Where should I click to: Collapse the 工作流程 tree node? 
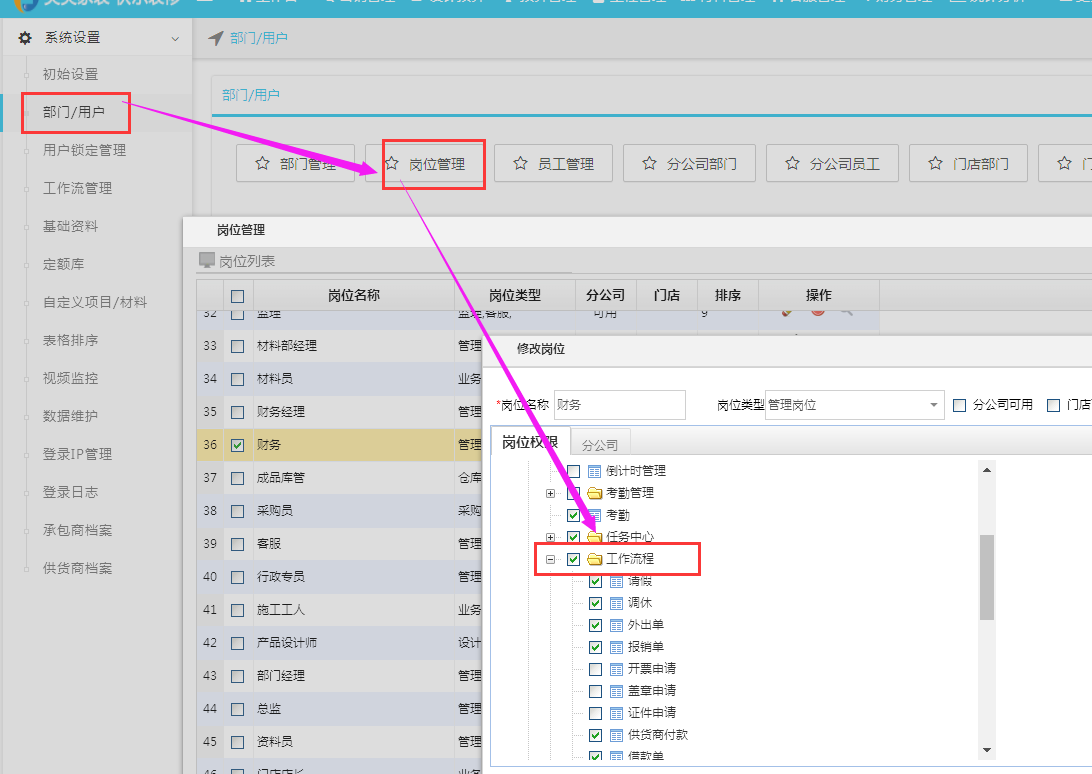click(x=551, y=559)
